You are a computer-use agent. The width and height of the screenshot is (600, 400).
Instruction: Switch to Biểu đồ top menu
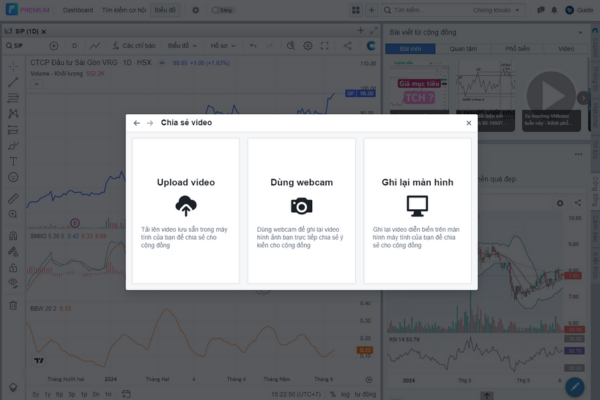[165, 10]
